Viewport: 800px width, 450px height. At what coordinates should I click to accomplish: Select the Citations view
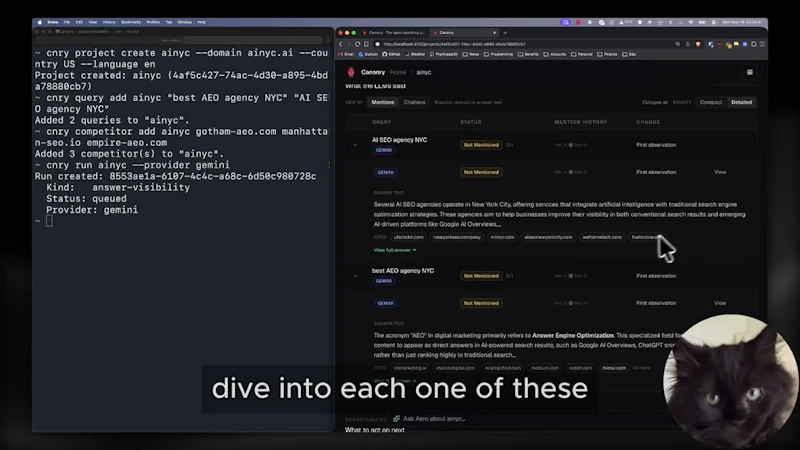tap(414, 103)
